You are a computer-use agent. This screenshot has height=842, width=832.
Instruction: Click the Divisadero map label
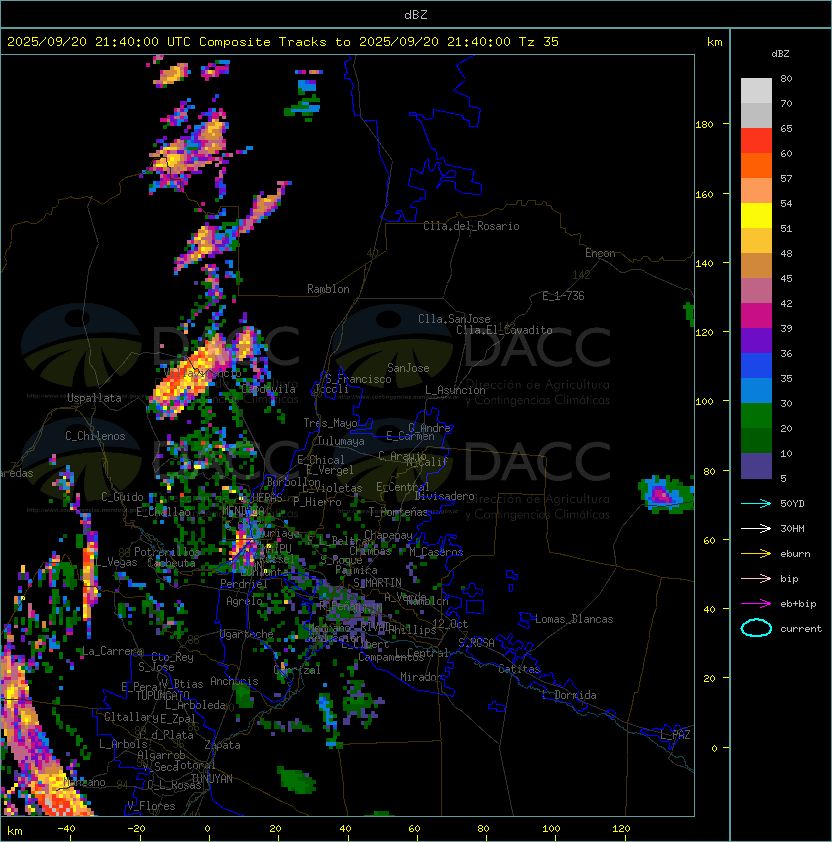445,496
